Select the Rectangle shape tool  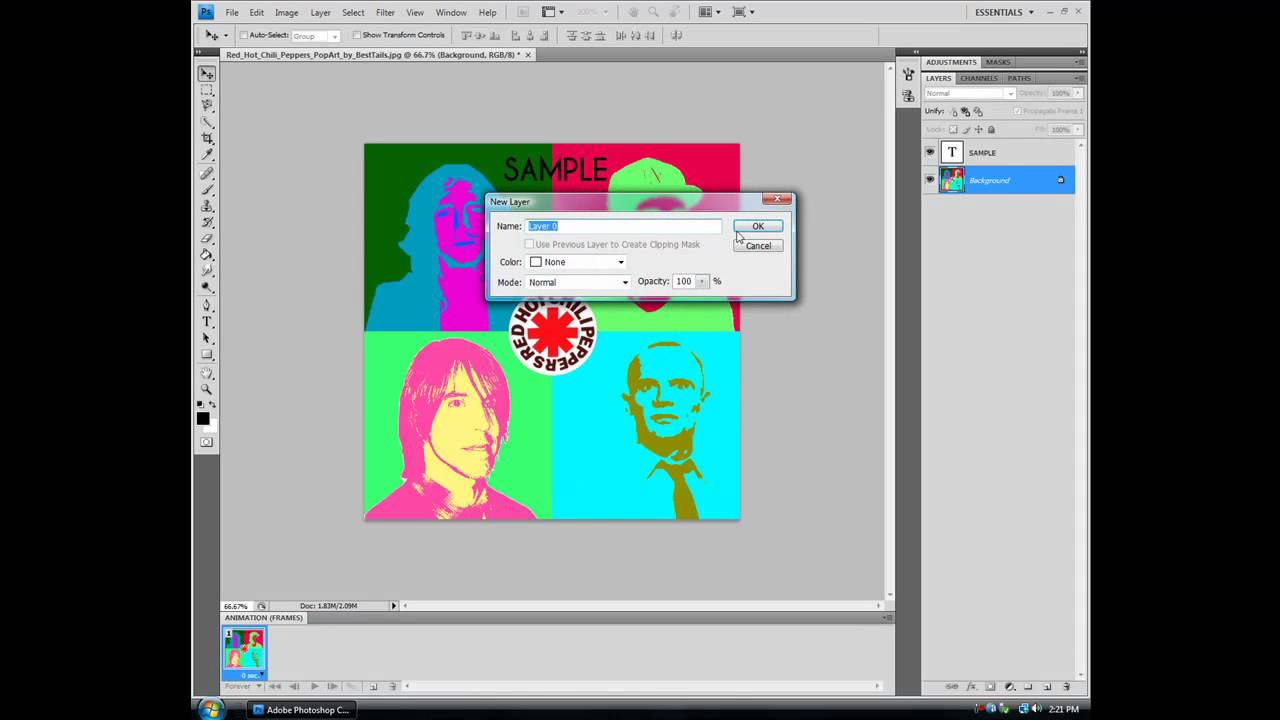[207, 354]
